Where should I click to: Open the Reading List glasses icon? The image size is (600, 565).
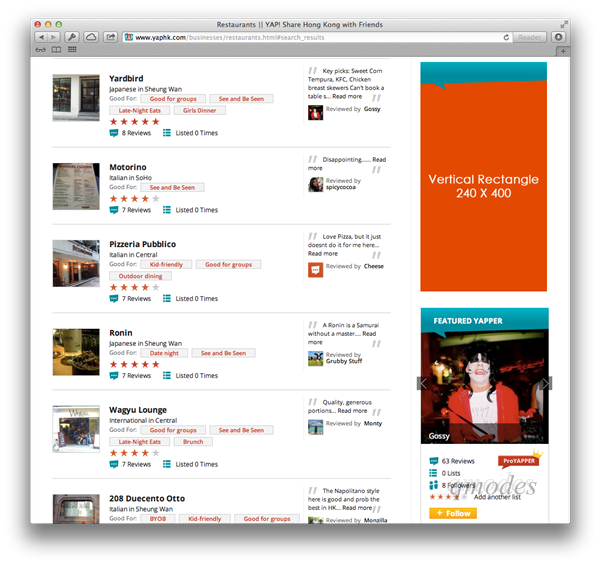41,49
